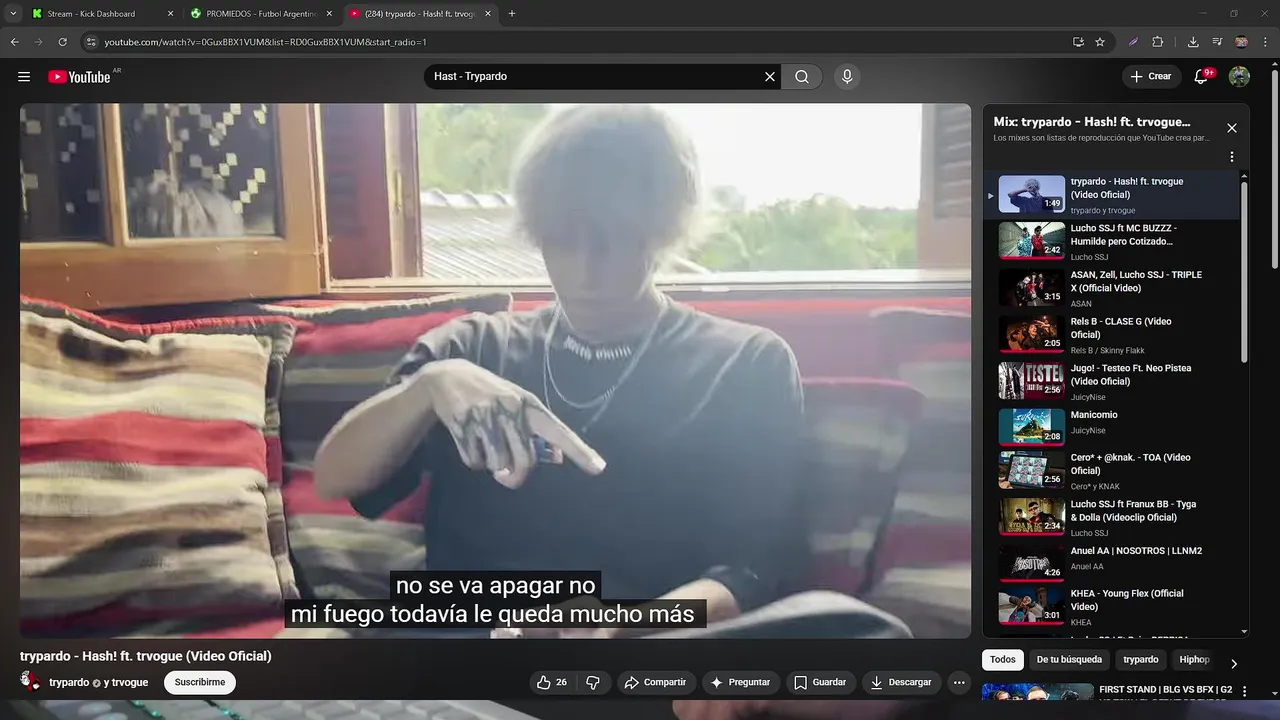Open the trypardo channel name link
Screen dimensions: 1280x720
(69, 683)
